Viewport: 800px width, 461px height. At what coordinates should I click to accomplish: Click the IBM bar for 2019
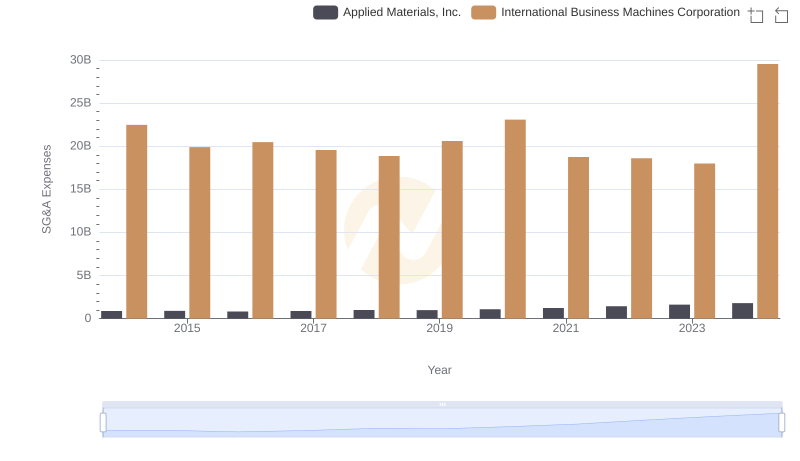452,230
